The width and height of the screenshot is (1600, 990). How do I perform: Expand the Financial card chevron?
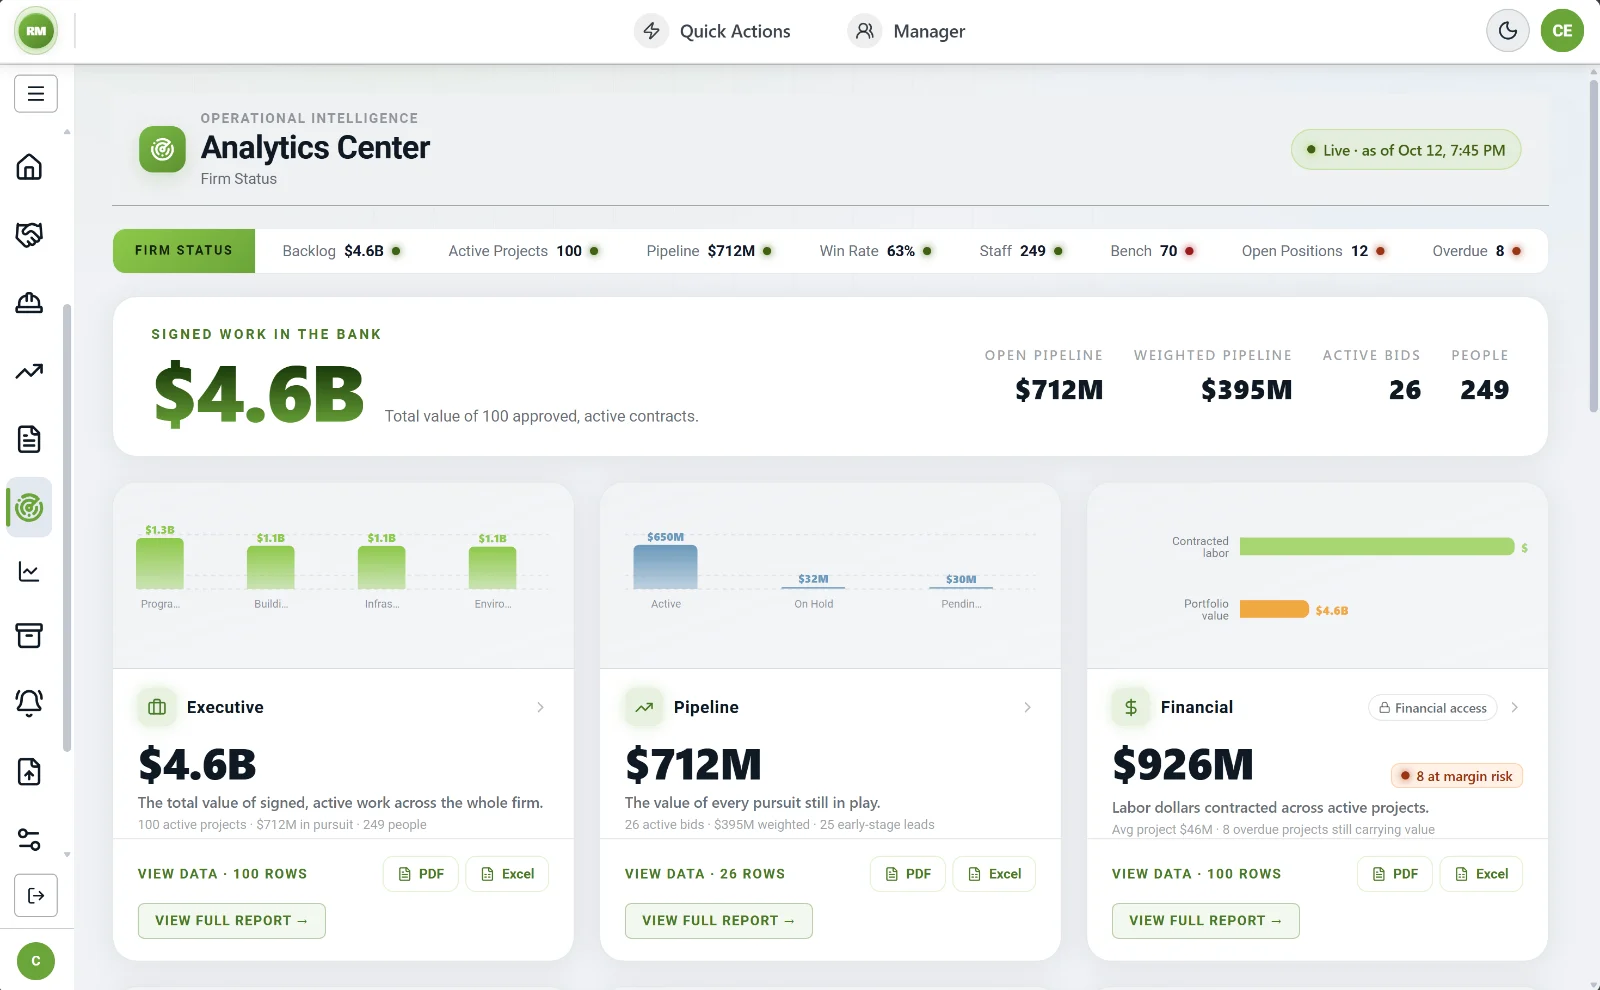click(x=1514, y=707)
